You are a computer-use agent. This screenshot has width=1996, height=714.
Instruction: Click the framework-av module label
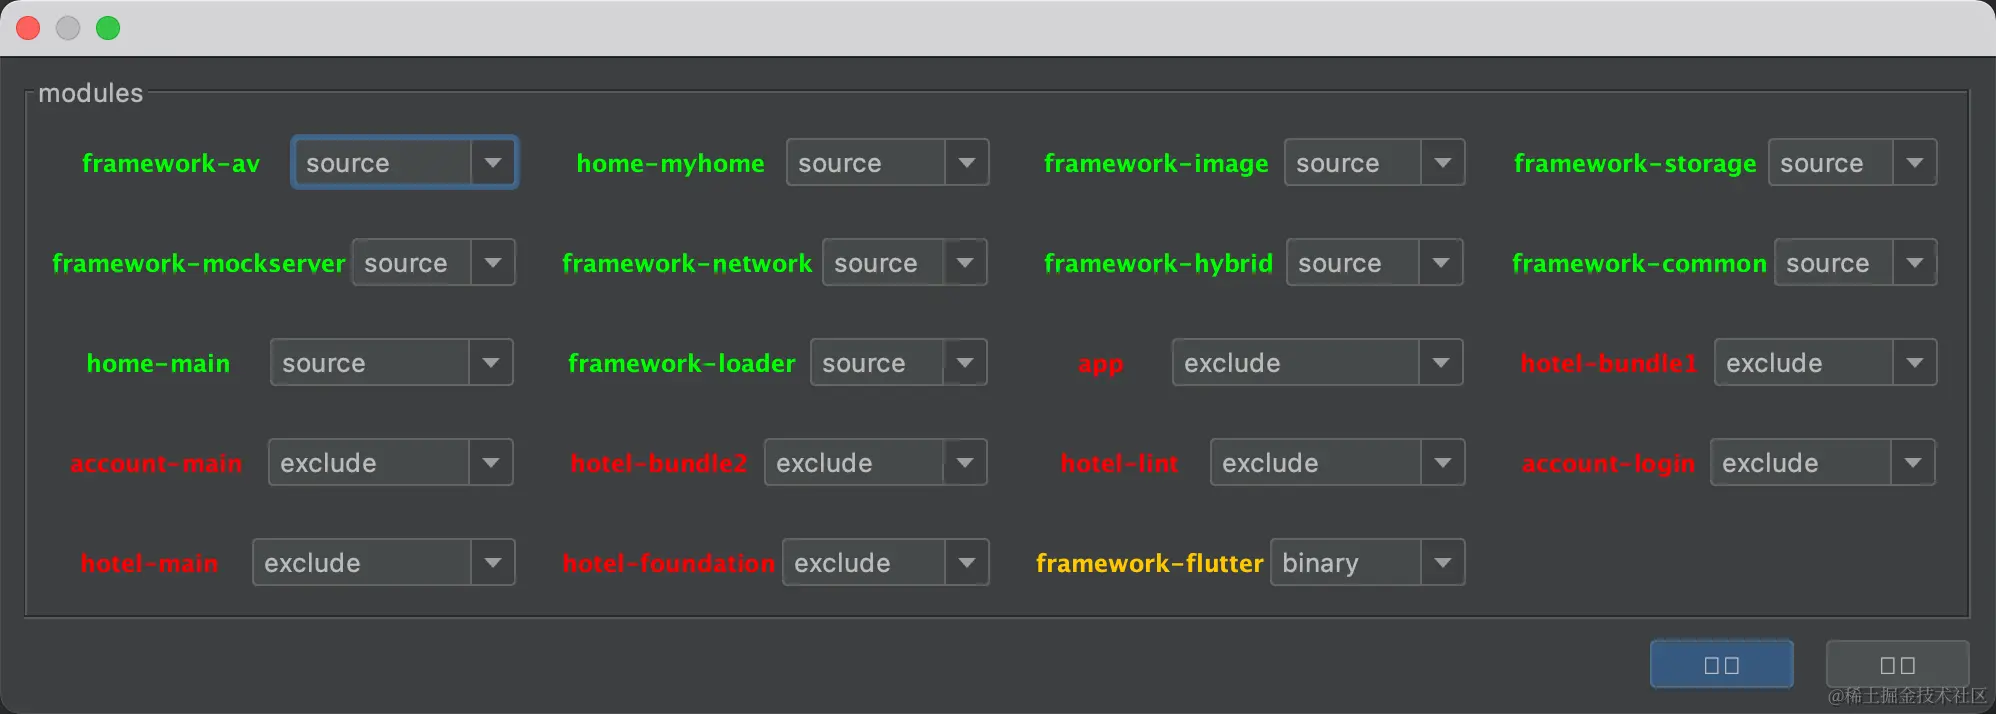click(x=171, y=163)
